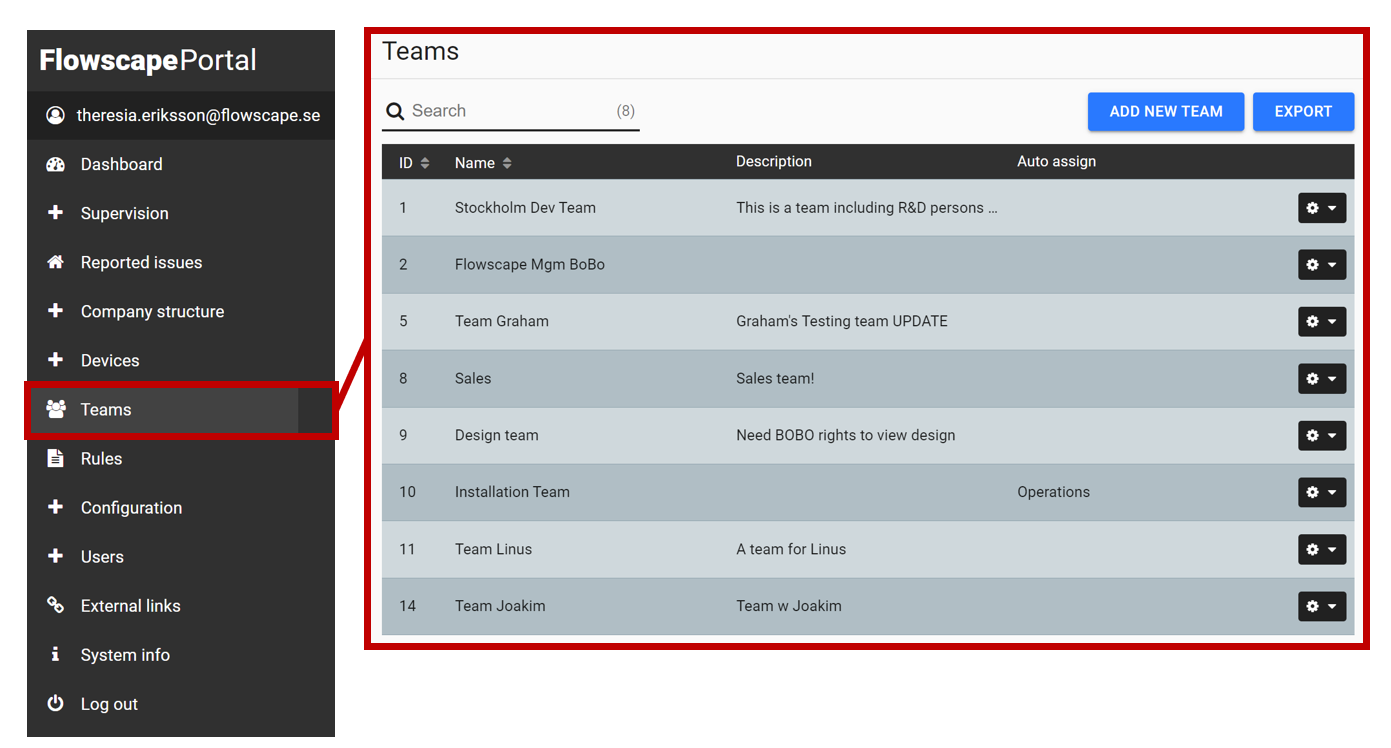Image resolution: width=1391 pixels, height=748 pixels.
Task: Open gear dropdown for Flowscape Mgm BoBo
Action: (x=1322, y=265)
